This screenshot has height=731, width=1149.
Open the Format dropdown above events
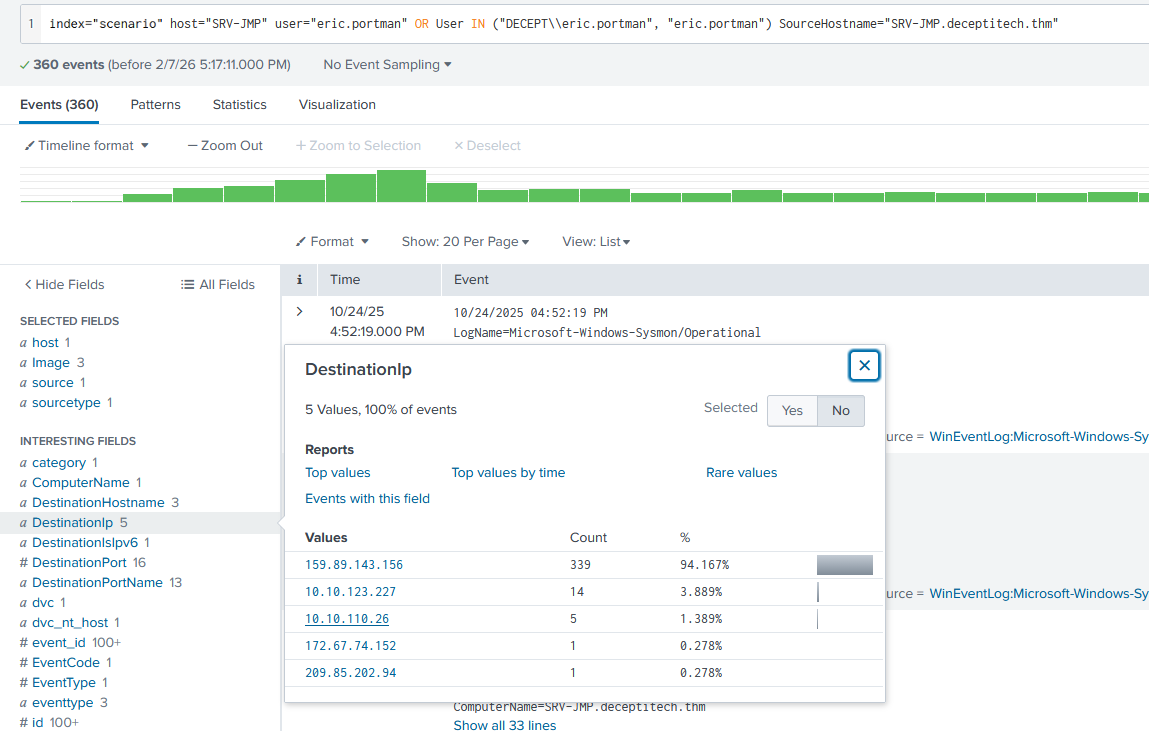click(332, 242)
